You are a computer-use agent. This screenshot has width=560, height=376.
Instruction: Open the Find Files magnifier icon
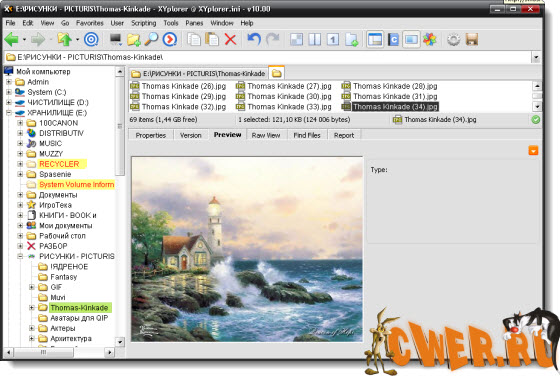pyautogui.click(x=151, y=39)
